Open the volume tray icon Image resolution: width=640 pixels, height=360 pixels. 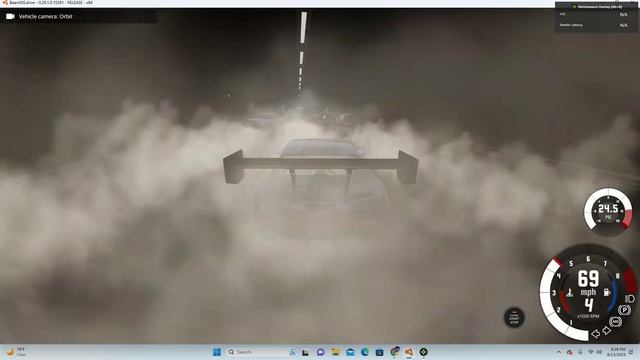(x=599, y=352)
